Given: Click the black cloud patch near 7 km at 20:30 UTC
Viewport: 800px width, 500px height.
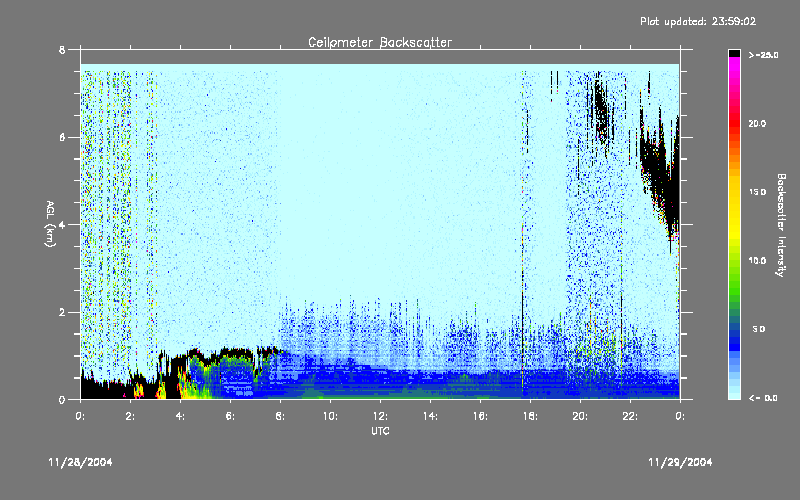Looking at the screenshot, I should 601,110.
